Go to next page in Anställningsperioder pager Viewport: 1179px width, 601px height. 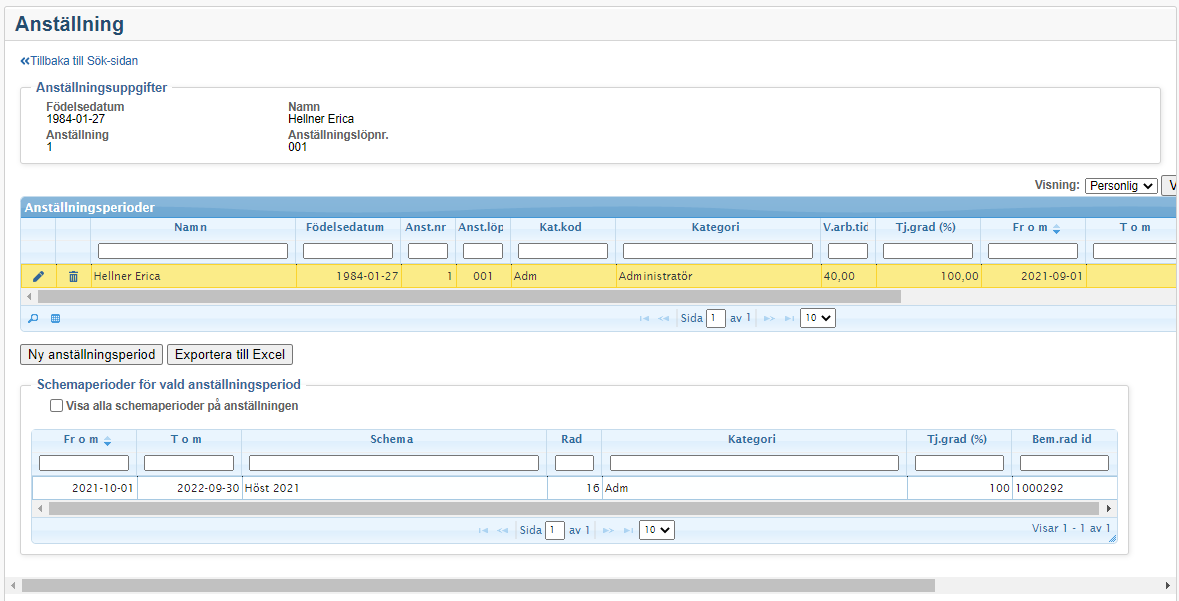pyautogui.click(x=769, y=319)
